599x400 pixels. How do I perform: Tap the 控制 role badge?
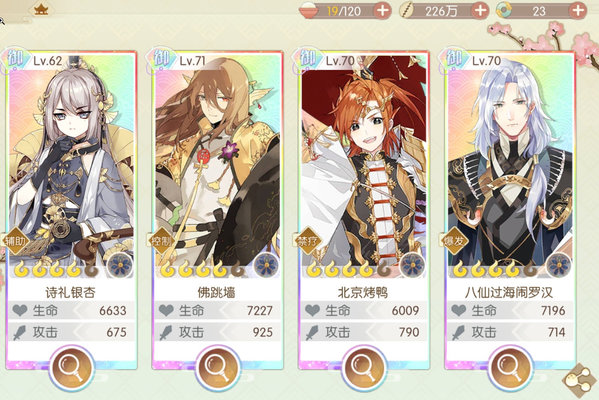tap(162, 241)
